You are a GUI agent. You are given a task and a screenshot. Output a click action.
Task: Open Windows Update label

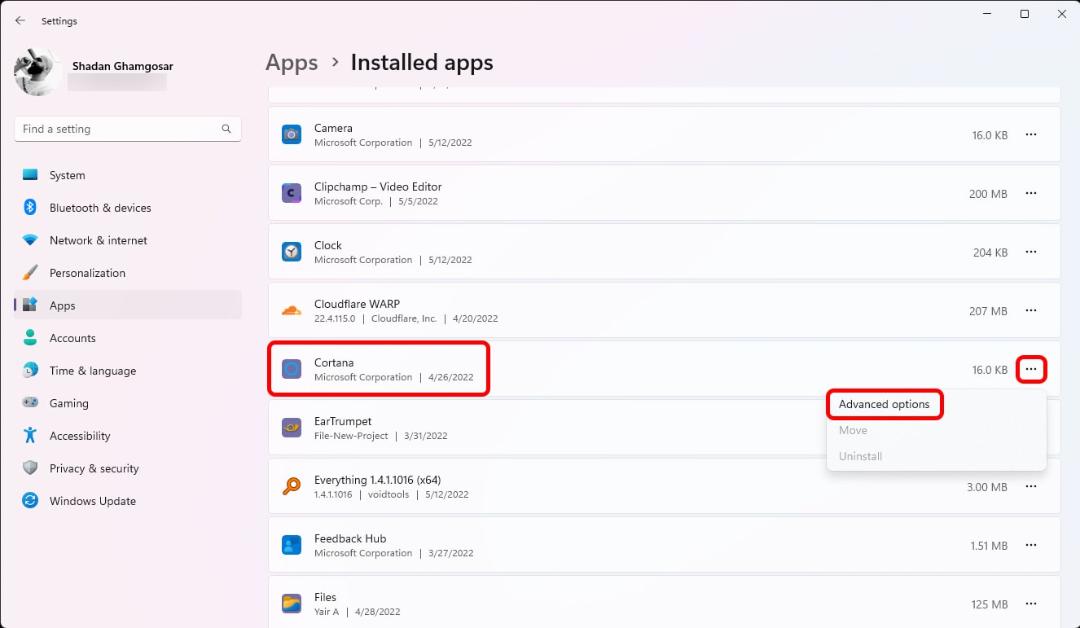(92, 501)
